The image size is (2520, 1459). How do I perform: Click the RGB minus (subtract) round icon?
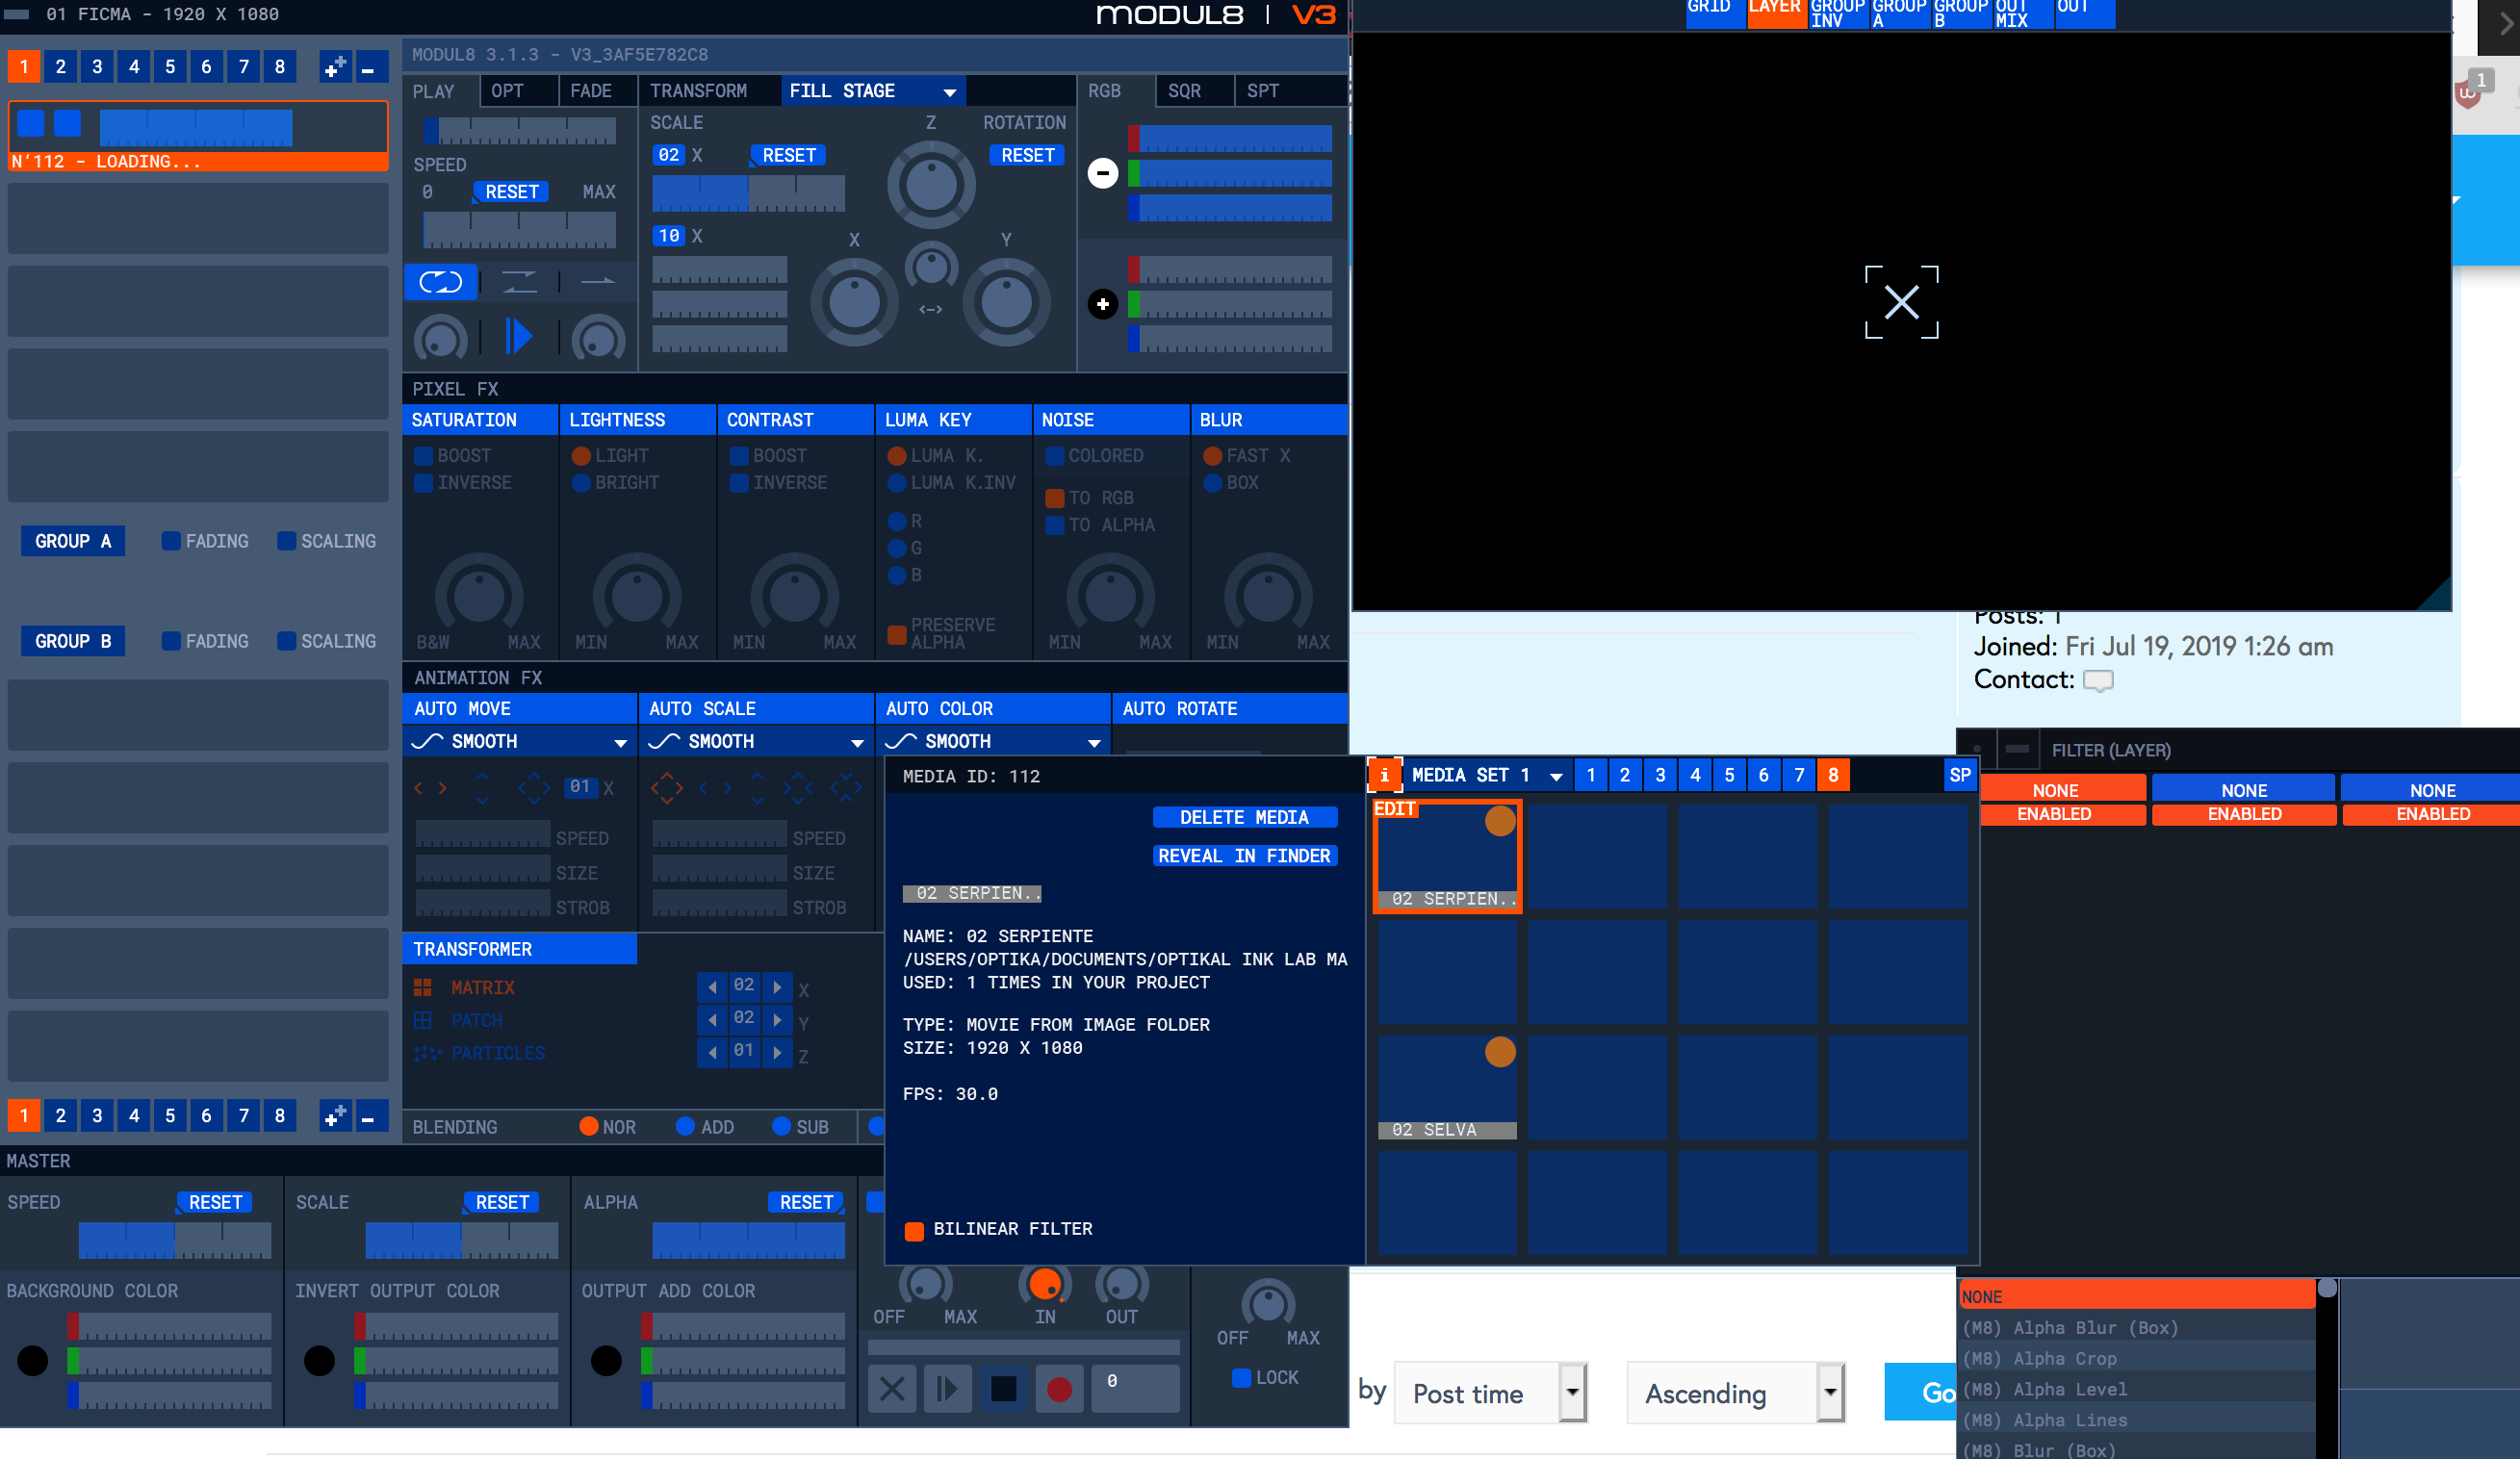1102,173
